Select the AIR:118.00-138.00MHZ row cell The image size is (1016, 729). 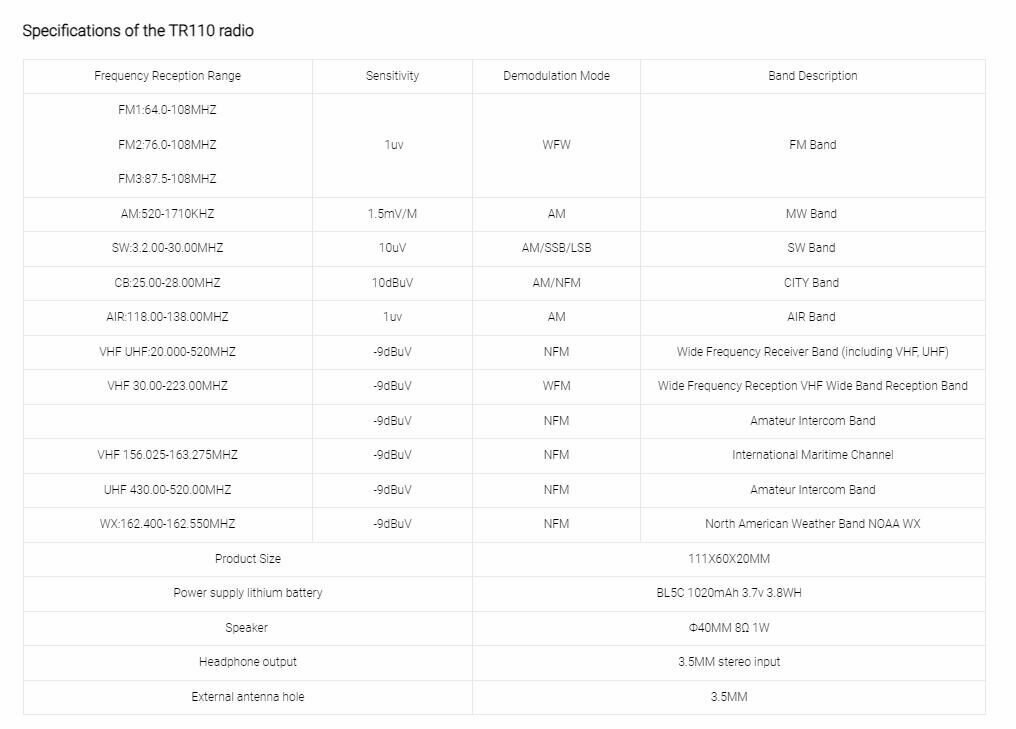[167, 317]
